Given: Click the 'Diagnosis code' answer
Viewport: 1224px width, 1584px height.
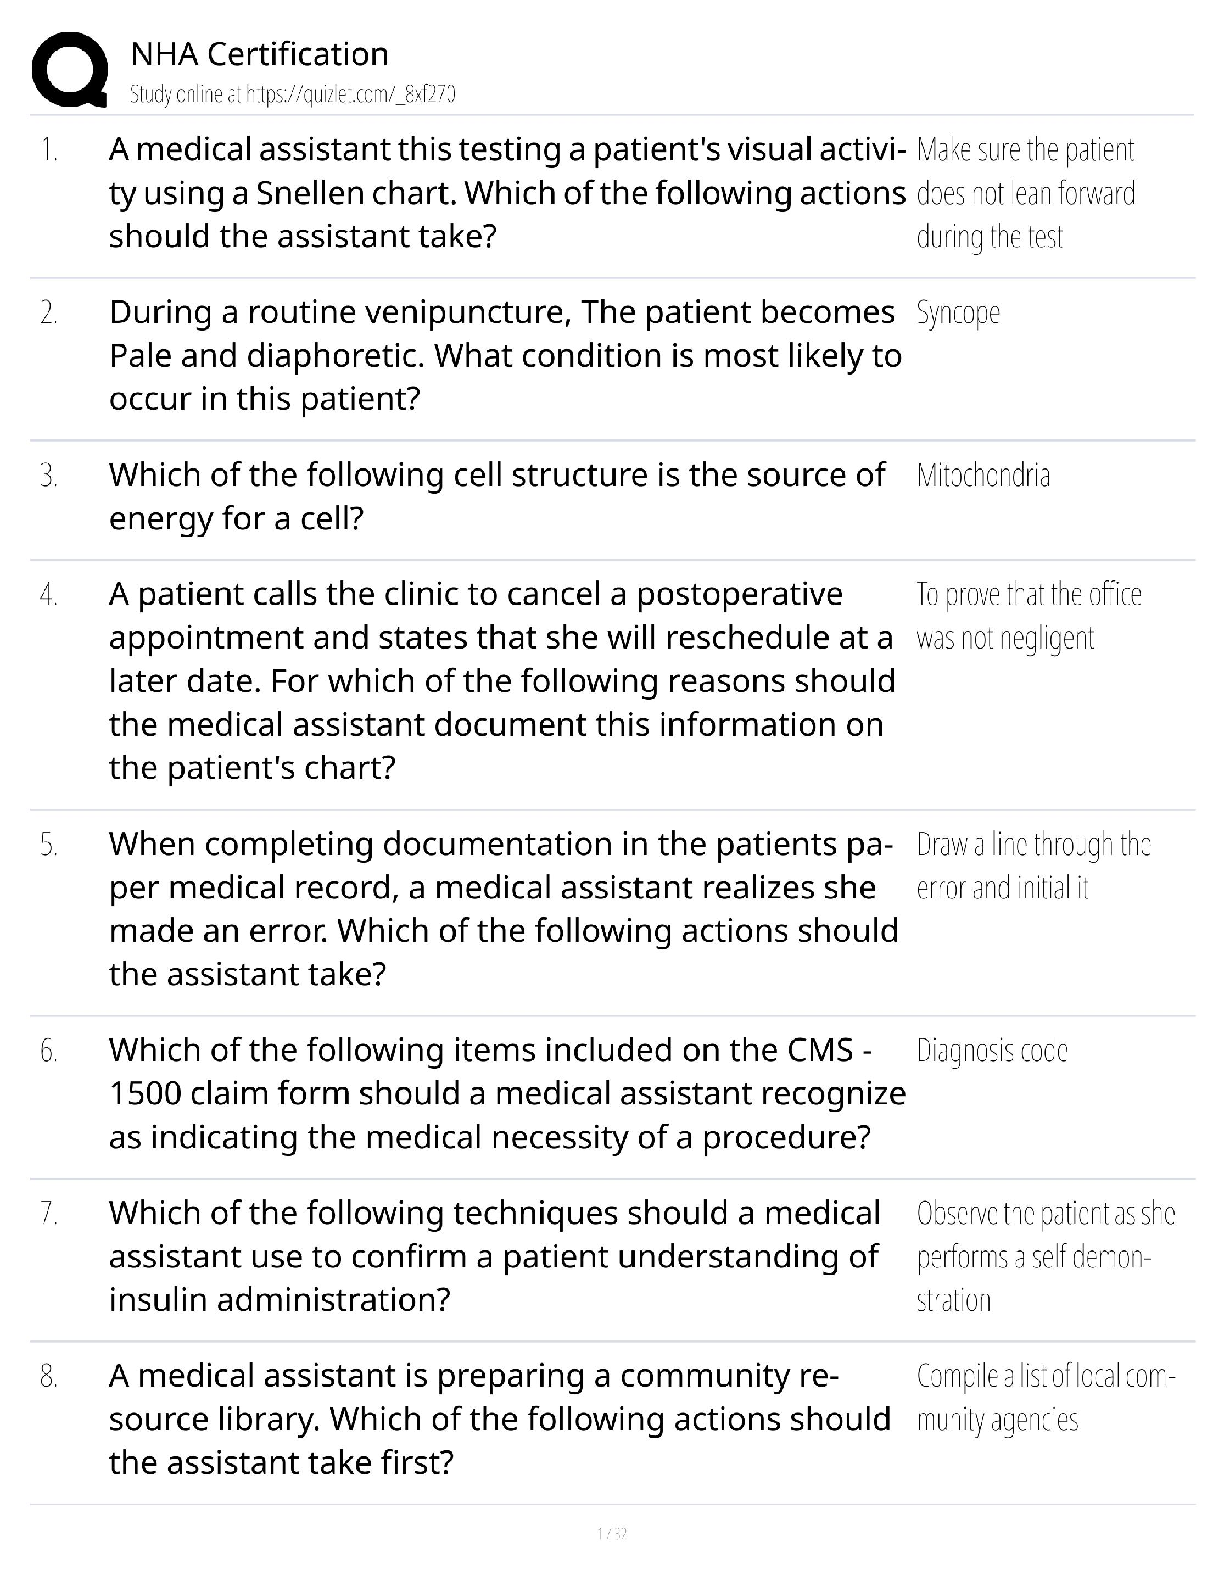Looking at the screenshot, I should click(x=992, y=1051).
